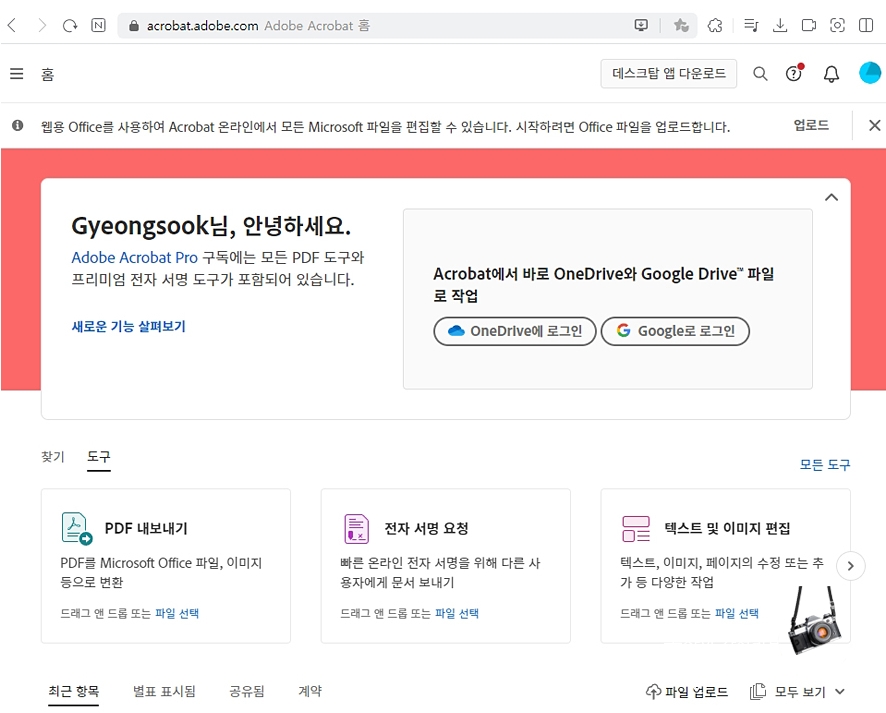Viewport: 886px width, 713px height.
Task: Show next tools with right chevron
Action: coord(850,566)
